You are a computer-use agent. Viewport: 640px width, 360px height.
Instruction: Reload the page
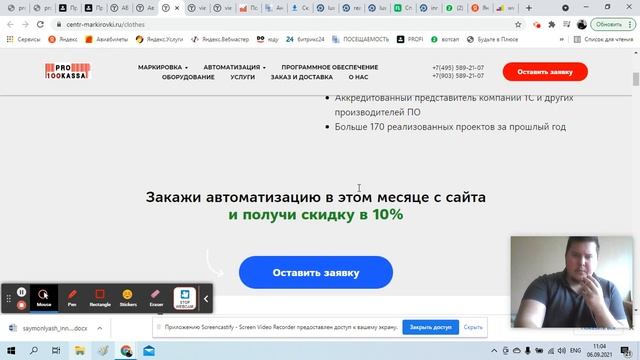pyautogui.click(x=40, y=24)
